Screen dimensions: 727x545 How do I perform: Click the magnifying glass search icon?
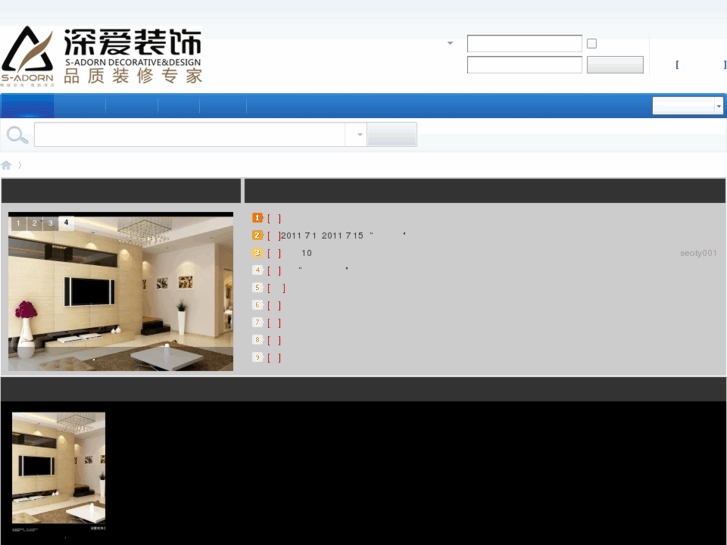point(18,135)
